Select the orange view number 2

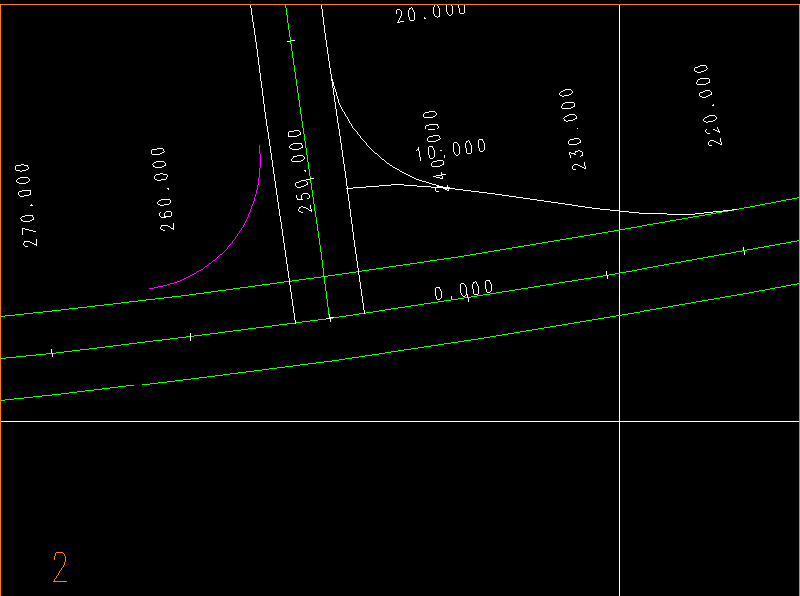point(60,567)
